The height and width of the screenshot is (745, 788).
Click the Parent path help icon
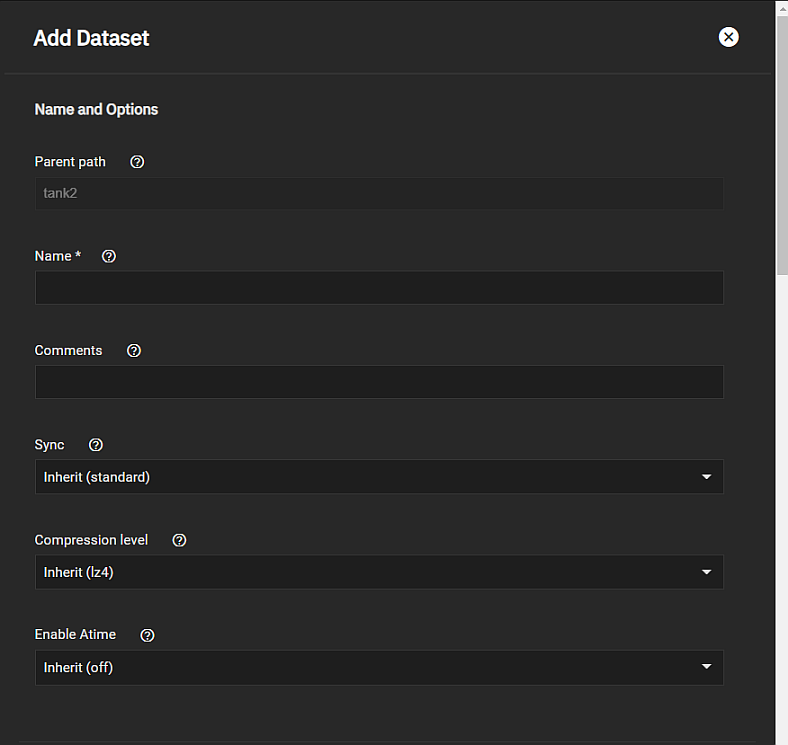[138, 162]
